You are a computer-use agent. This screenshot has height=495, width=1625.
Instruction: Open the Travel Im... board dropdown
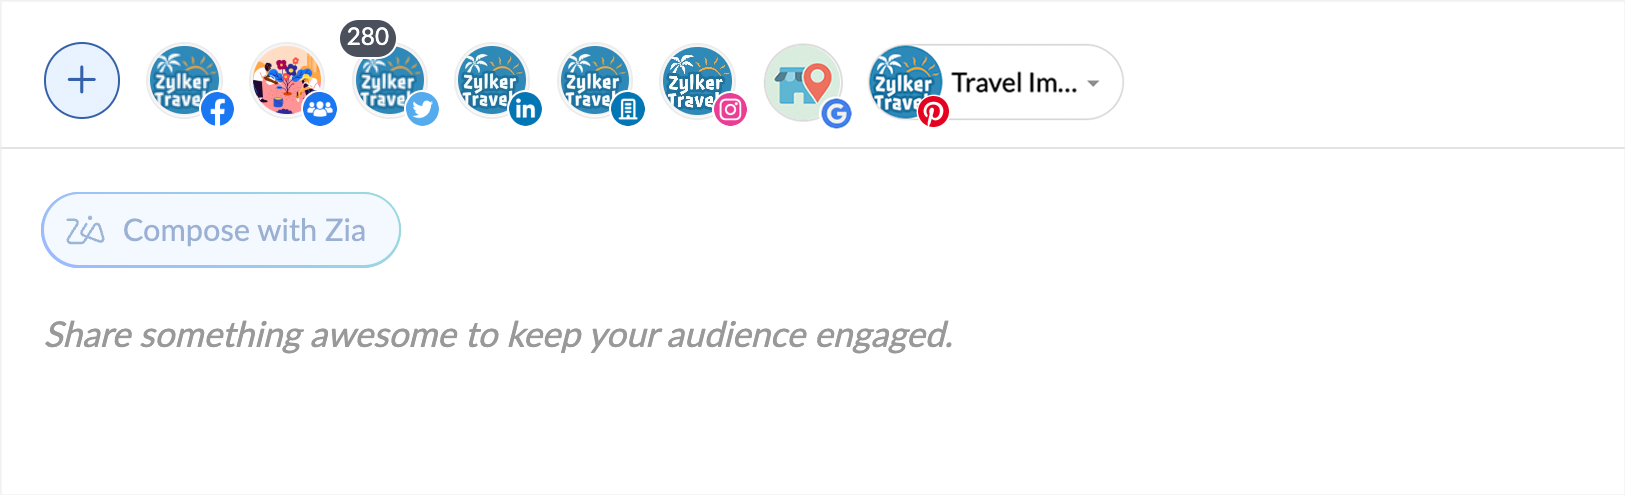click(x=1014, y=83)
